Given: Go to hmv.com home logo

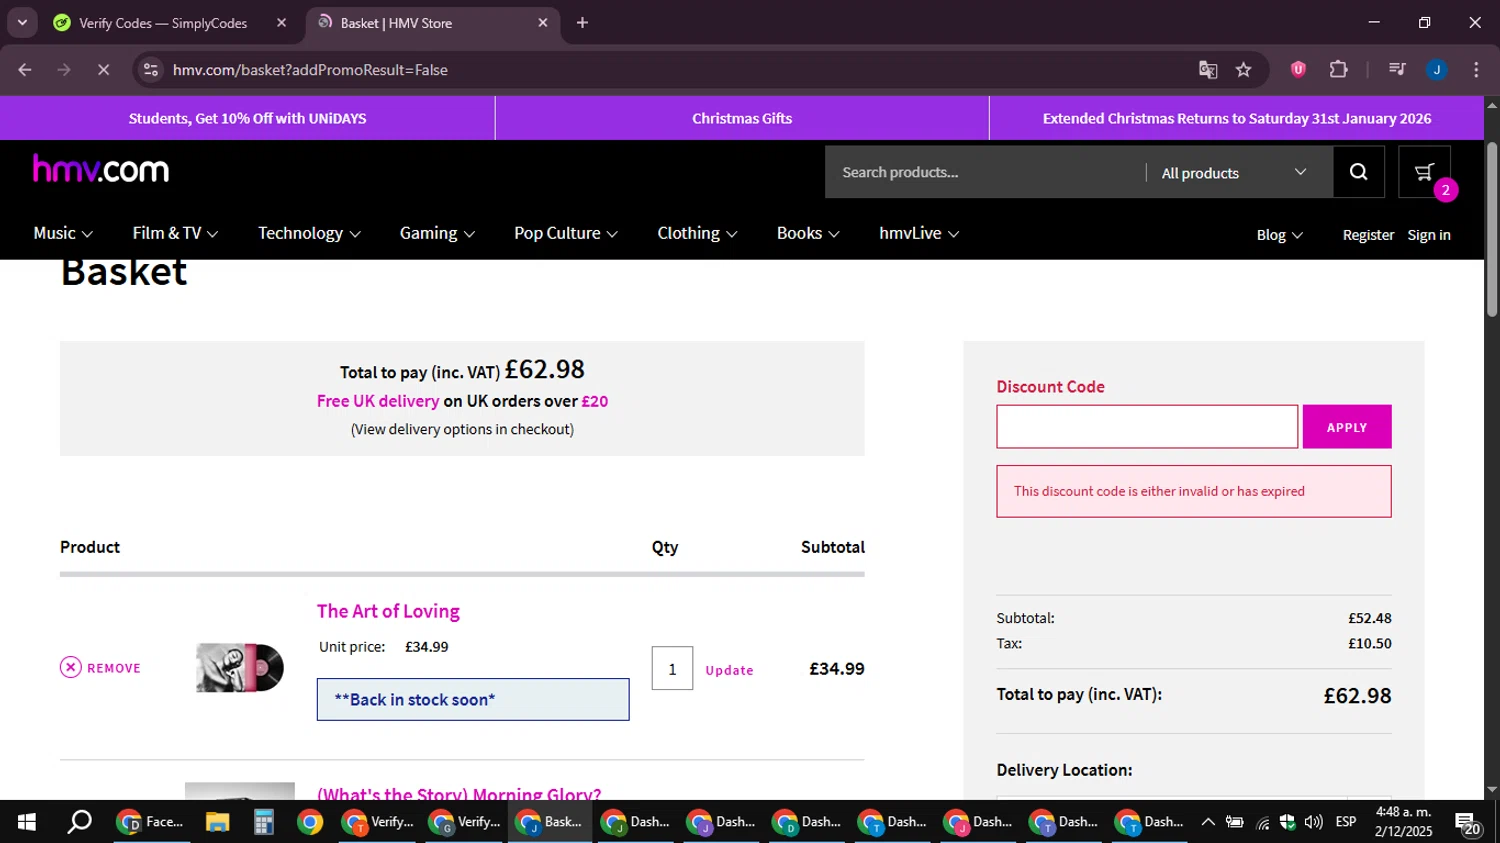Looking at the screenshot, I should [101, 169].
